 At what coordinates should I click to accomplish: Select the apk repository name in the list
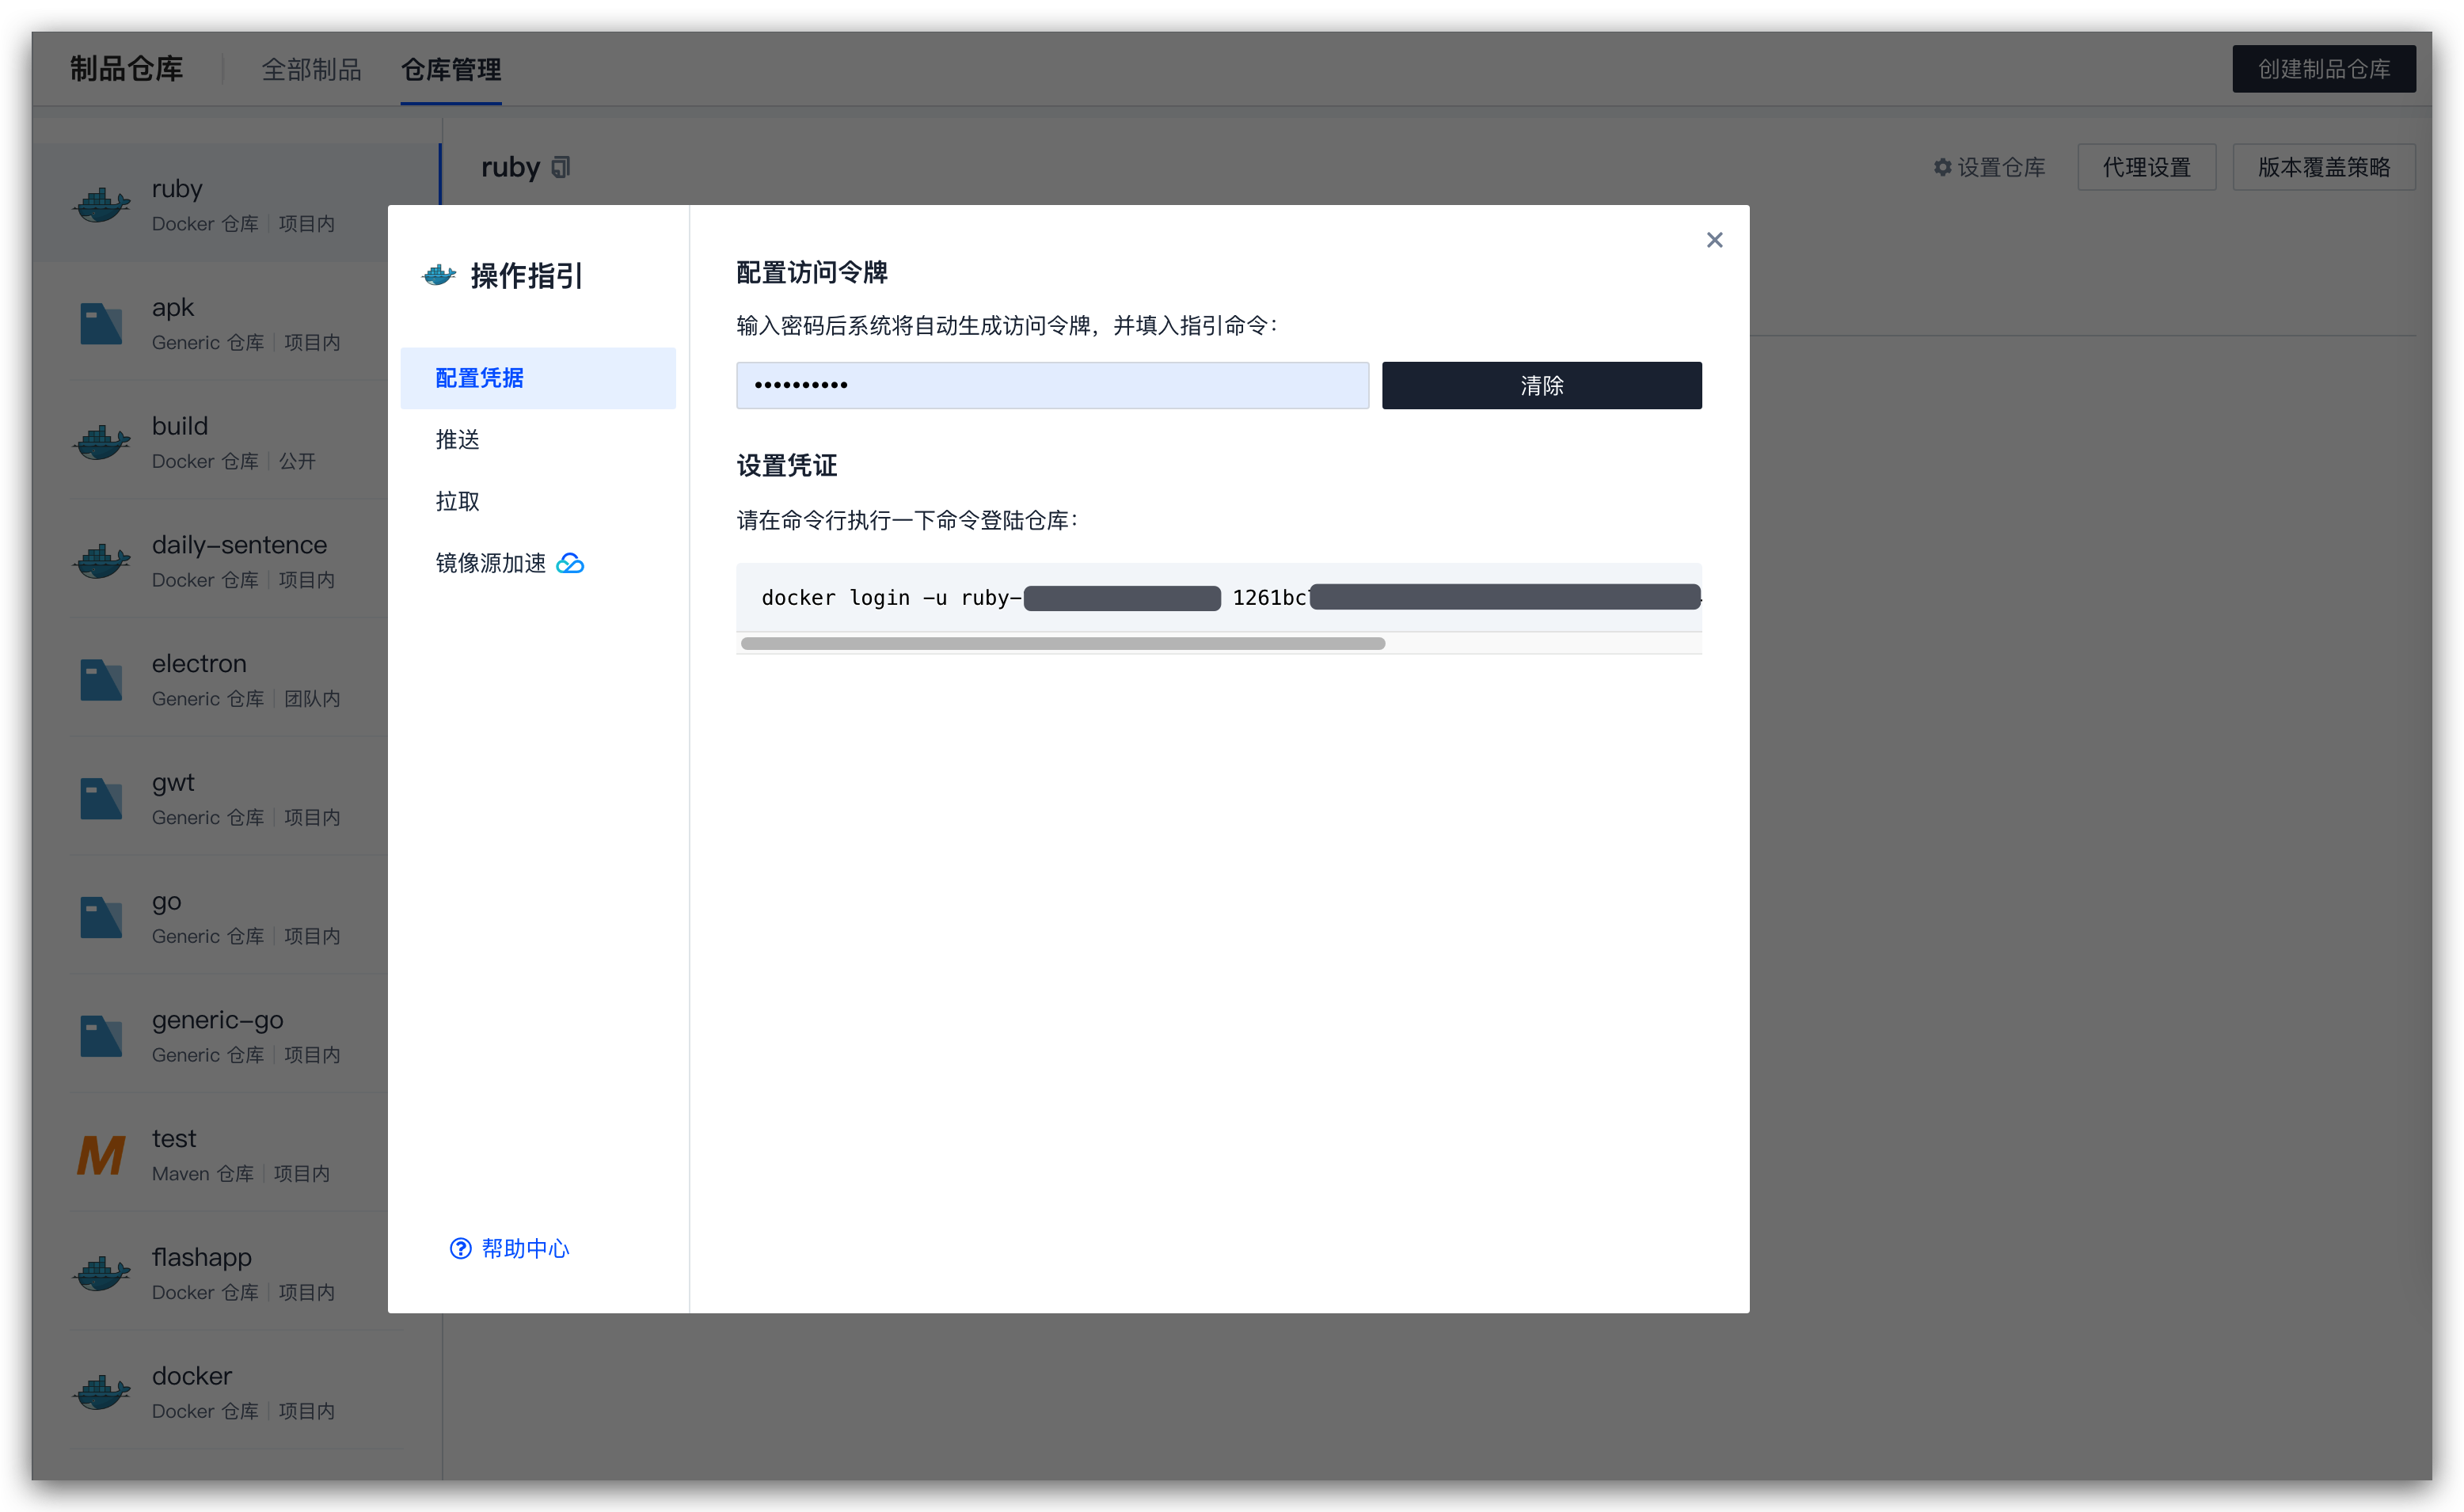173,308
